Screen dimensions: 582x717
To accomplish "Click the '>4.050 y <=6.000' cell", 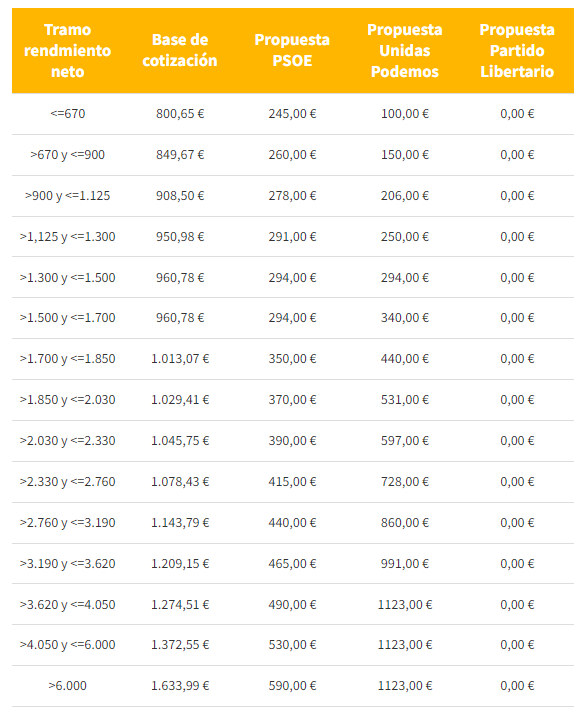I will (x=68, y=645).
